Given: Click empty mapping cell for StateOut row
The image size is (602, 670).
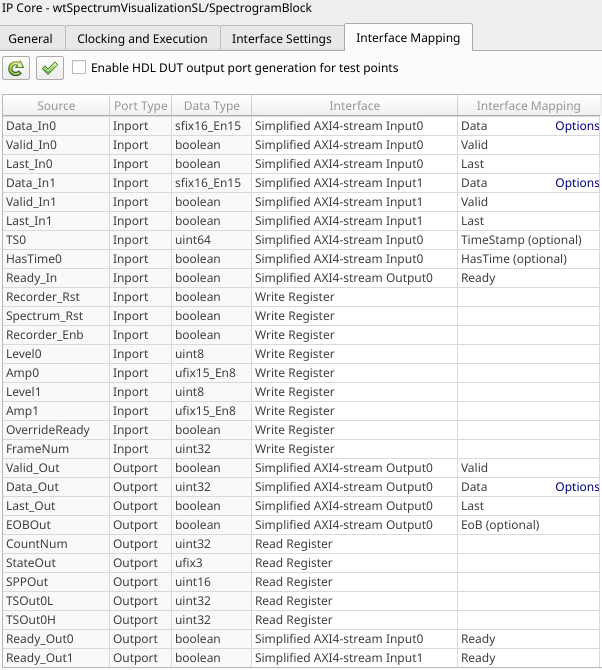Looking at the screenshot, I should coord(529,563).
